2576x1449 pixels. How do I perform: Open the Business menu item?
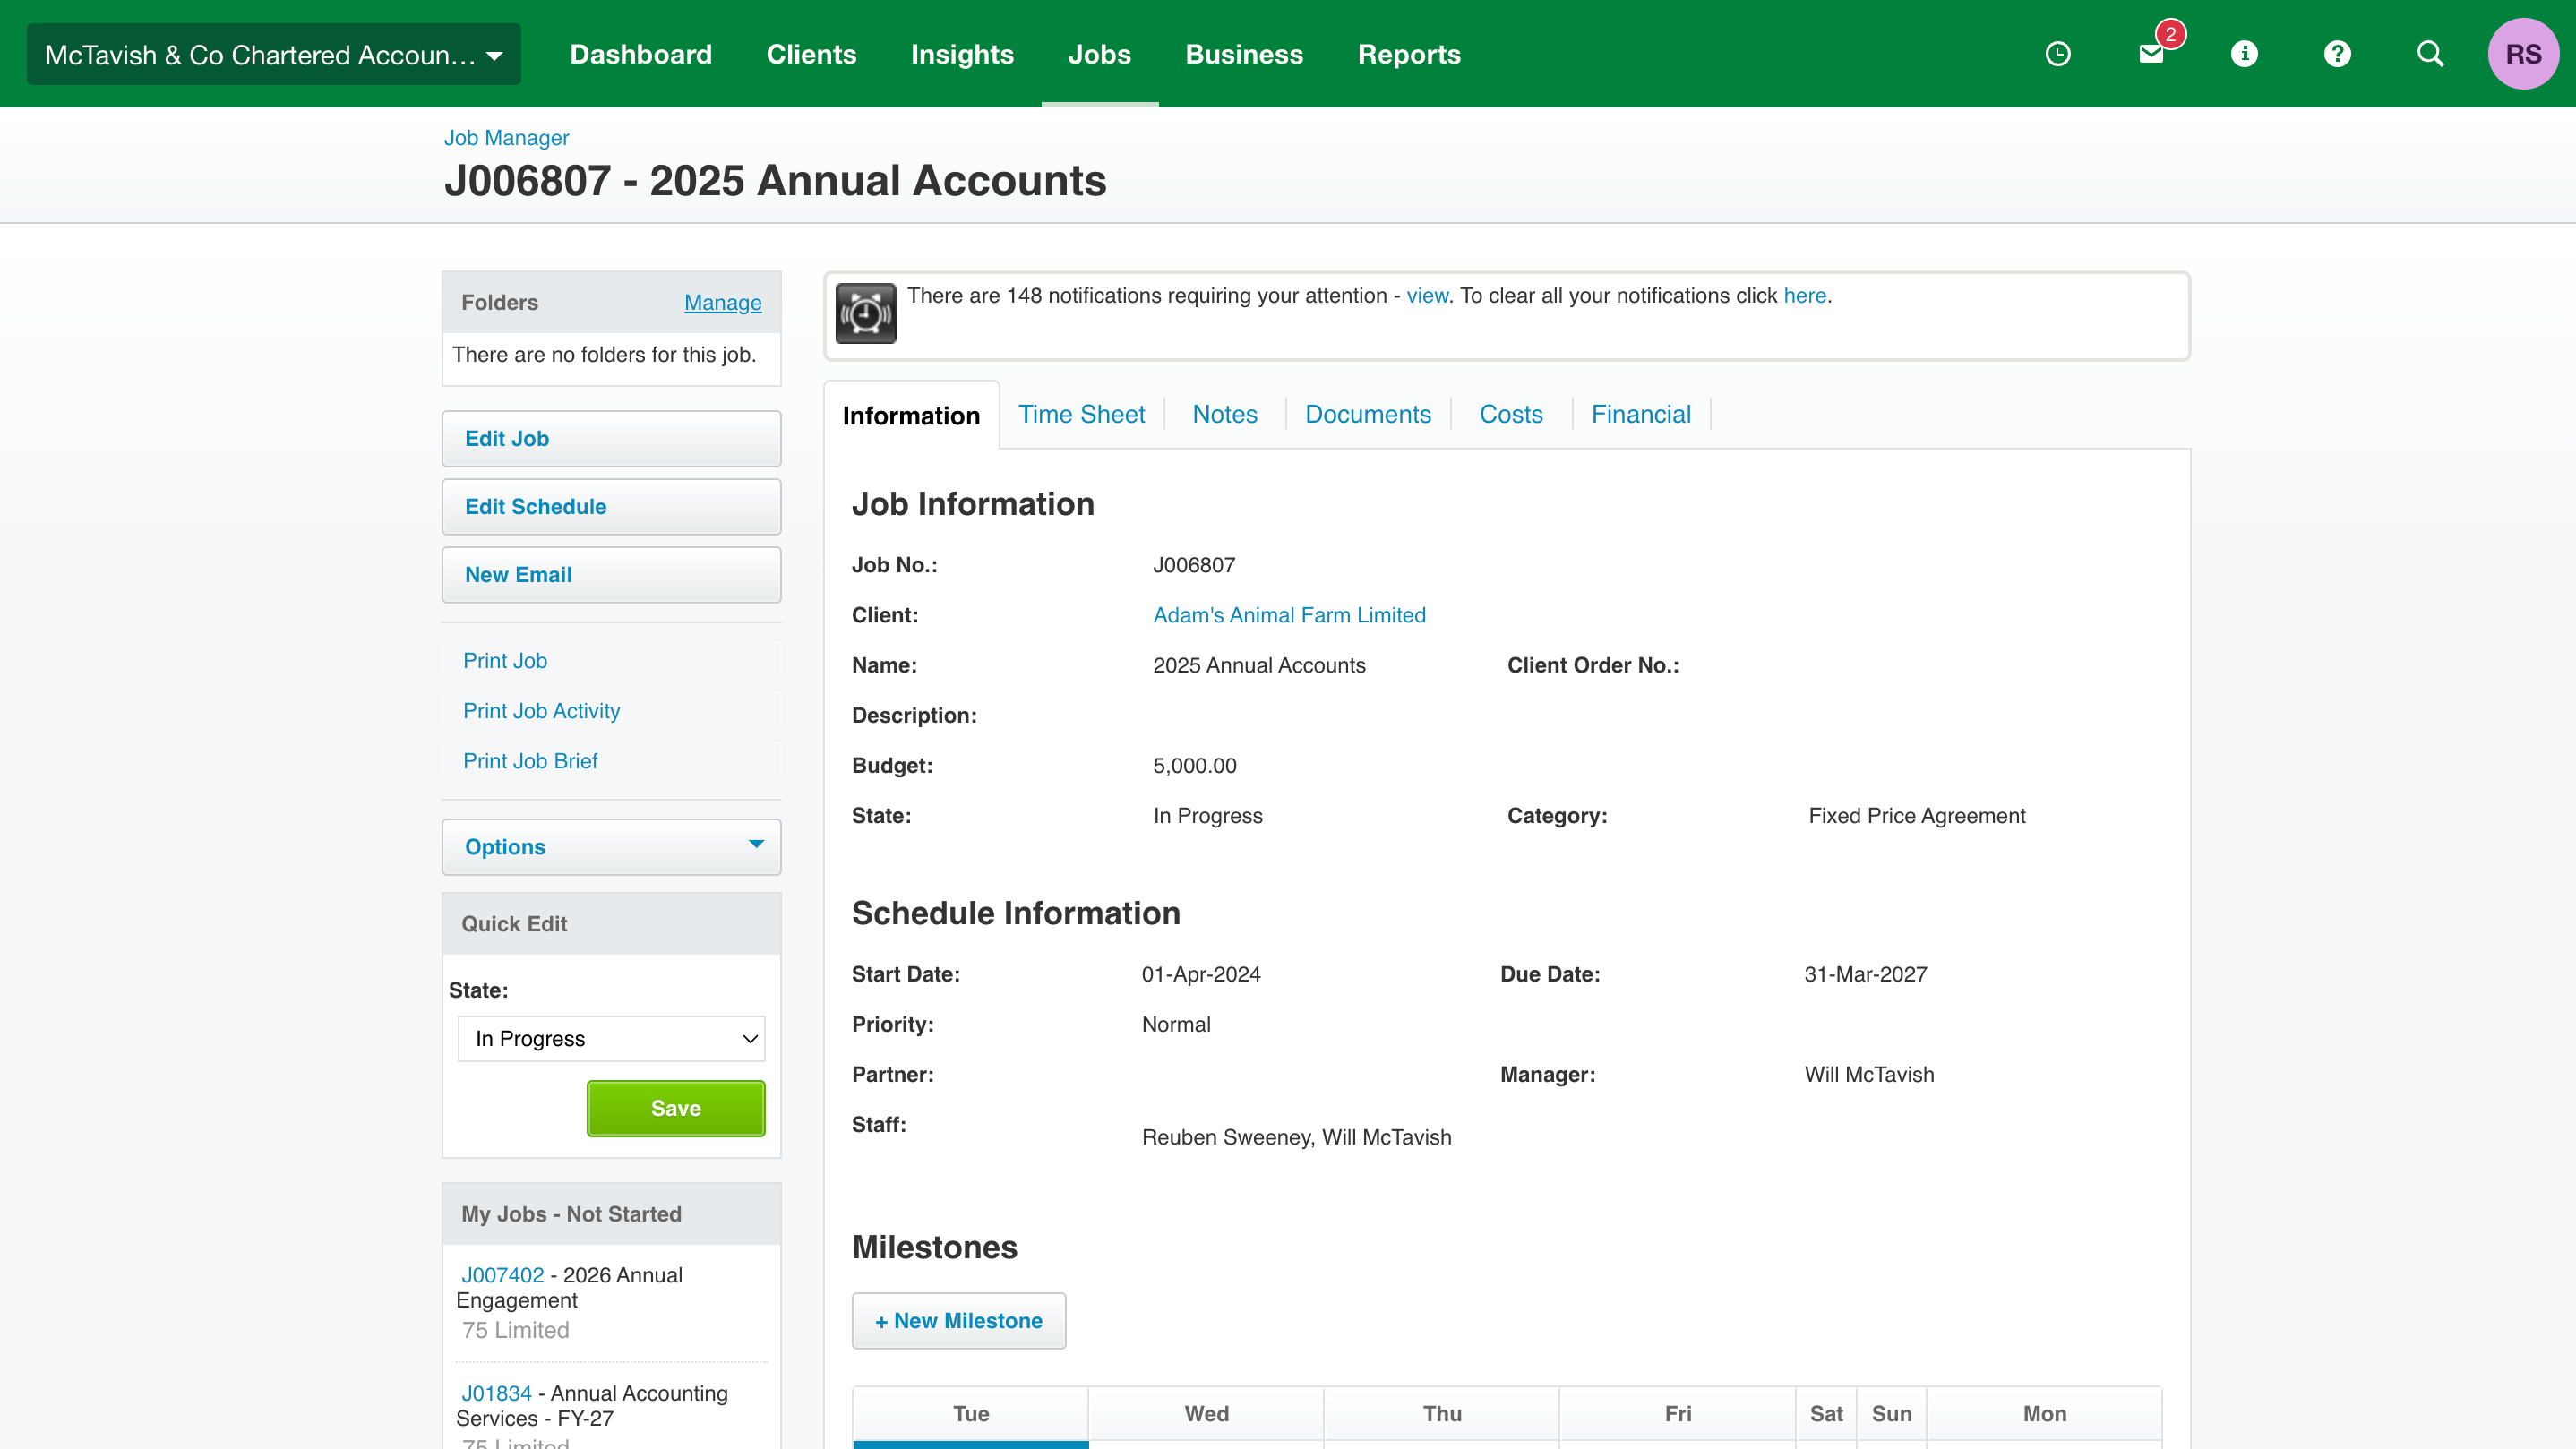1244,54
